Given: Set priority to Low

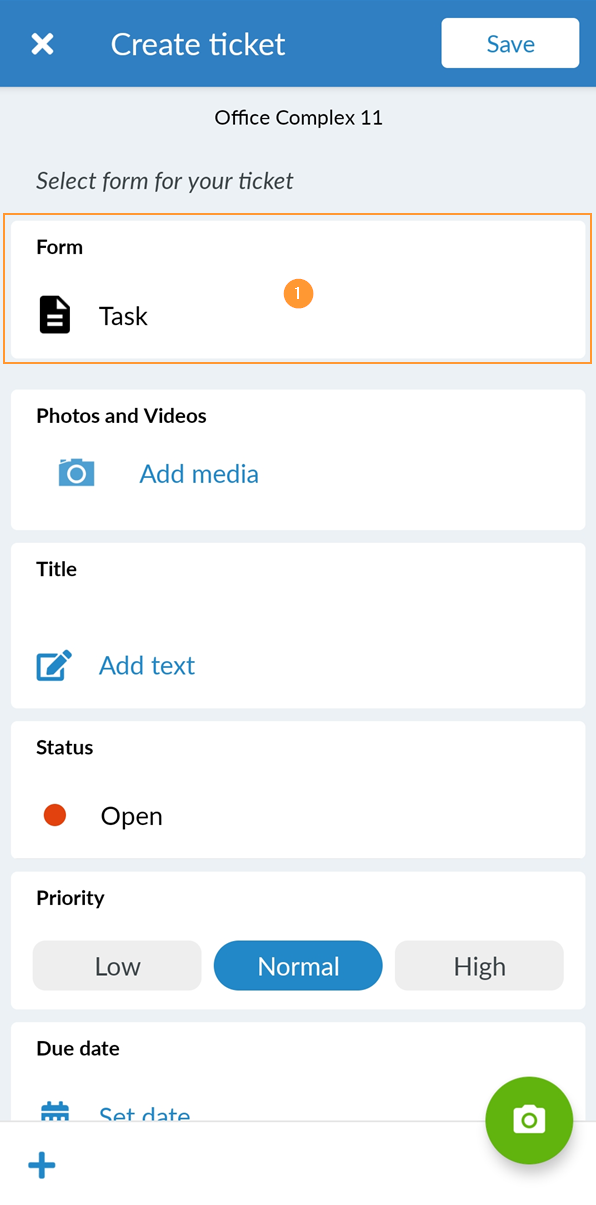Looking at the screenshot, I should point(117,966).
